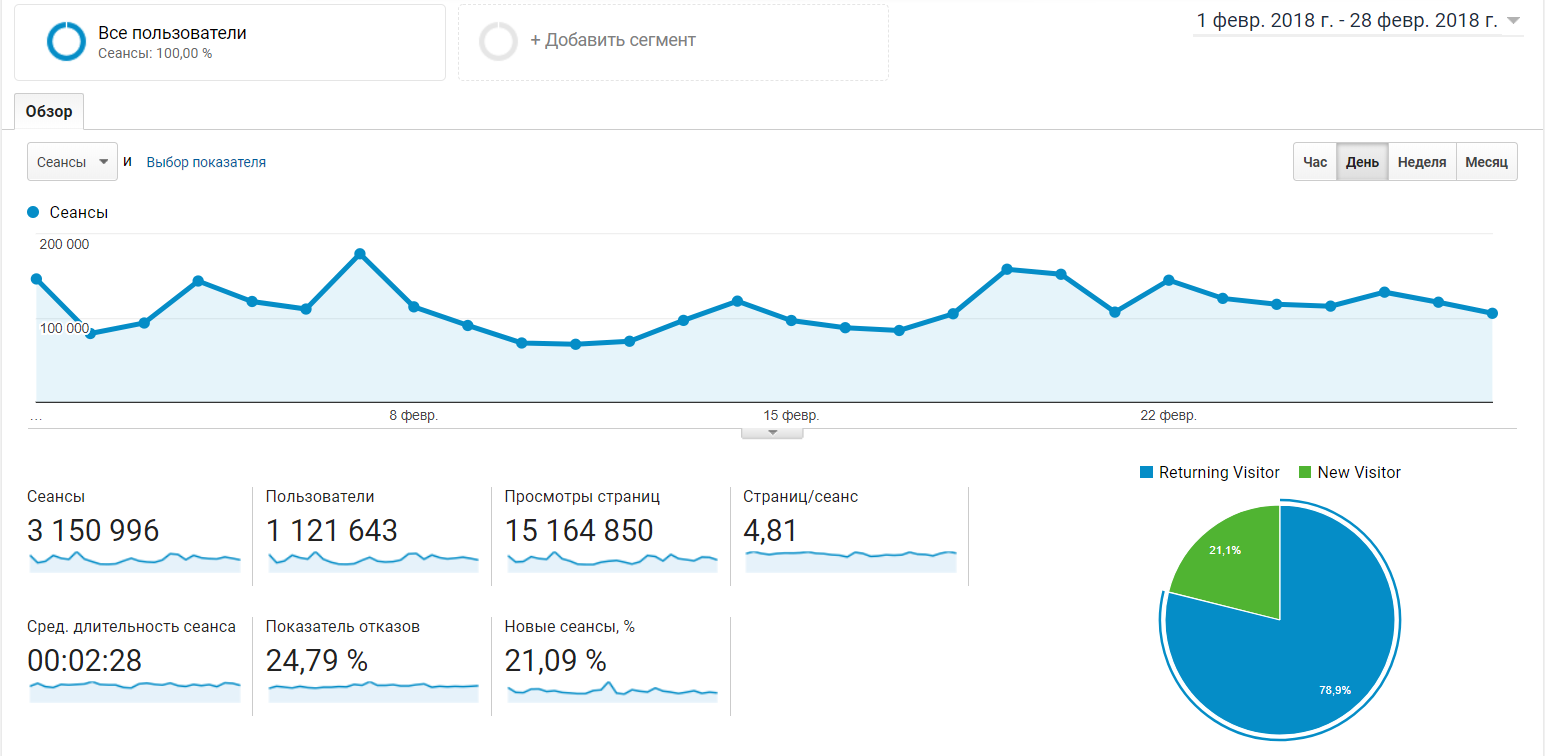This screenshot has width=1545, height=756.
Task: Click the Сеансы sparkline under 3 150 996
Action: point(135,561)
